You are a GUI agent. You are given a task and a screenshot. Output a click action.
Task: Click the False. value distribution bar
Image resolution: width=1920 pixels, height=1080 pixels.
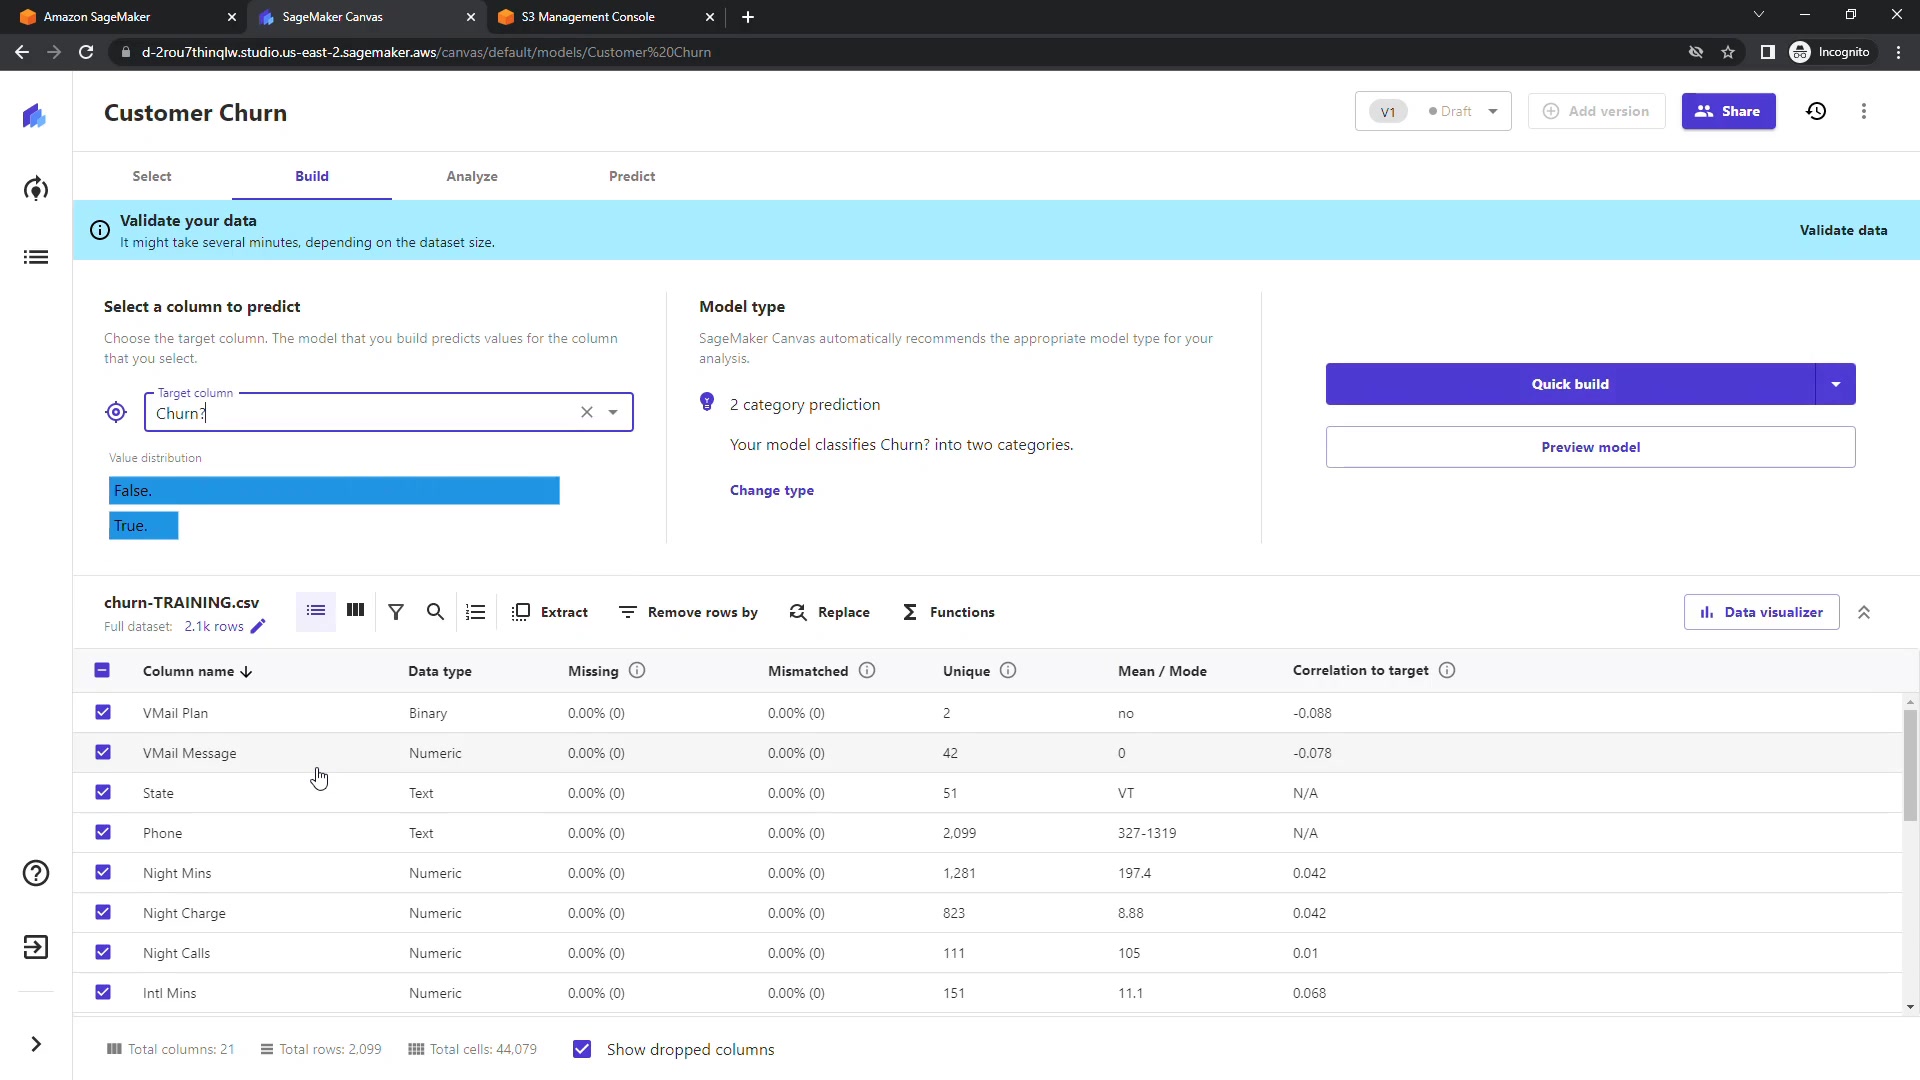pos(334,490)
